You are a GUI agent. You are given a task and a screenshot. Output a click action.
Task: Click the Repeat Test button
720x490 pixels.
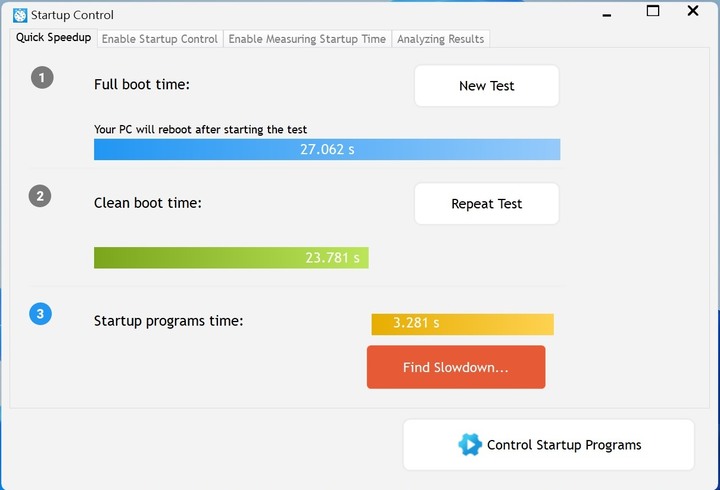[x=487, y=204]
